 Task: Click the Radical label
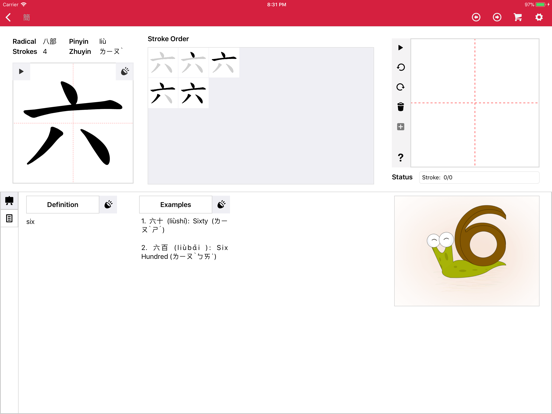(x=24, y=42)
